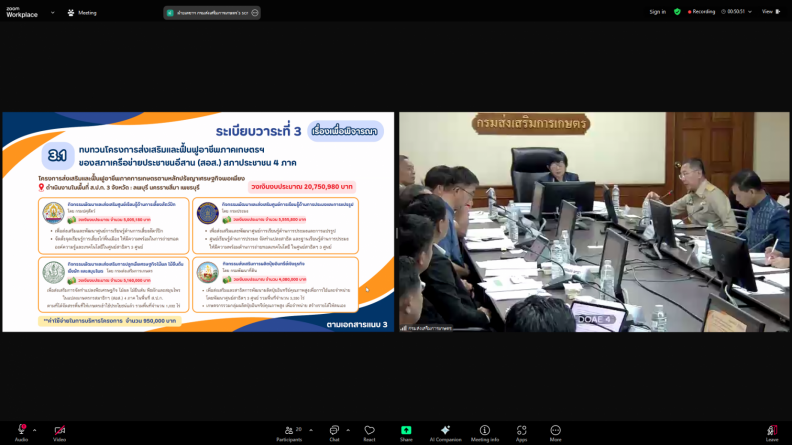Image resolution: width=792 pixels, height=445 pixels.
Task: Open screen share options in green banner
Action: pos(255,13)
